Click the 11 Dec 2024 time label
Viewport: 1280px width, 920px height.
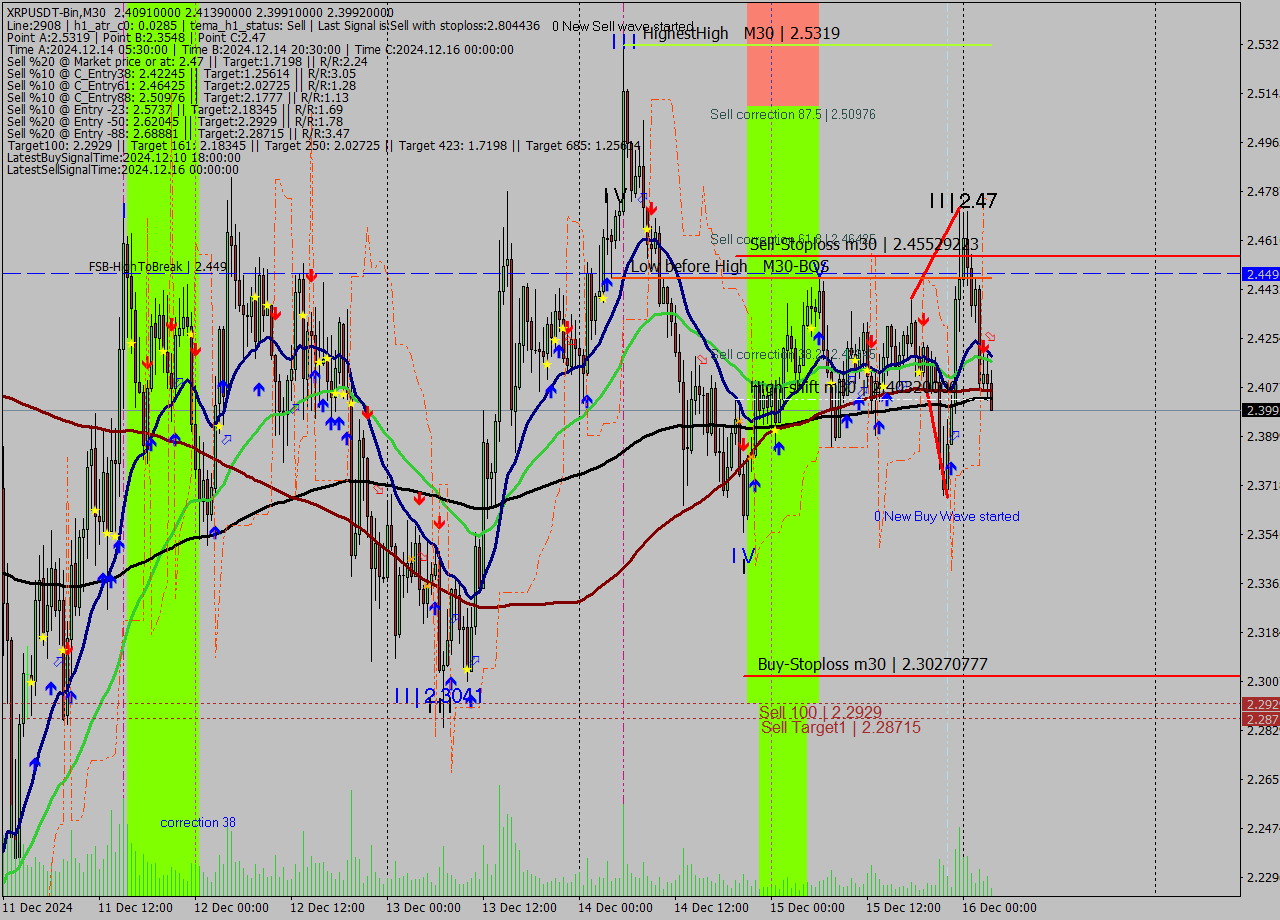click(38, 908)
